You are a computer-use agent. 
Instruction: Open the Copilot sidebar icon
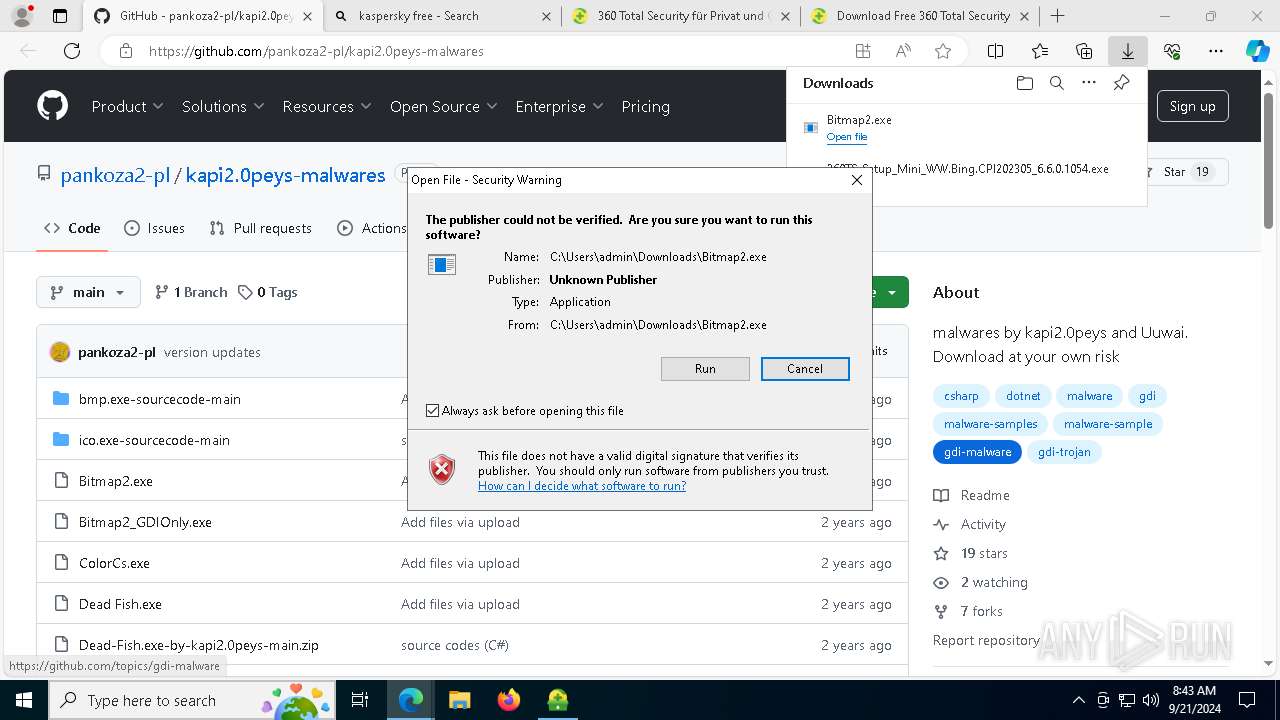[x=1257, y=51]
